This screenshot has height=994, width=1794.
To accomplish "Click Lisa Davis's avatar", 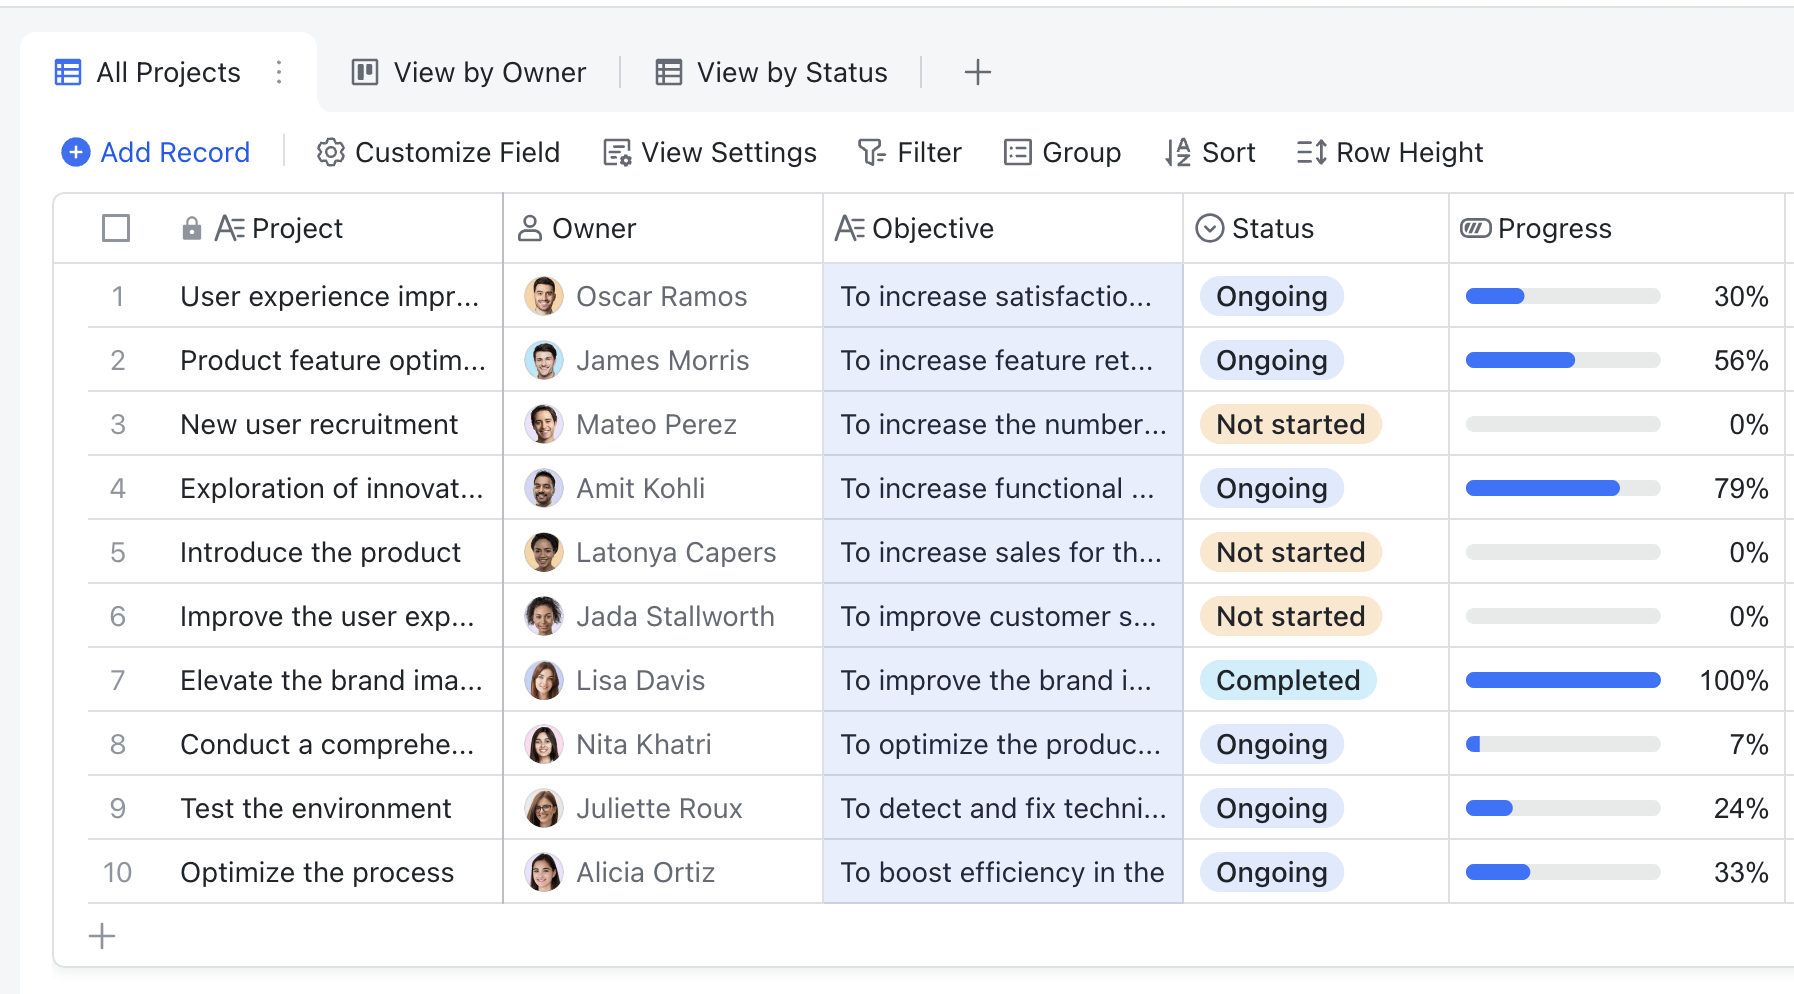I will tap(543, 680).
